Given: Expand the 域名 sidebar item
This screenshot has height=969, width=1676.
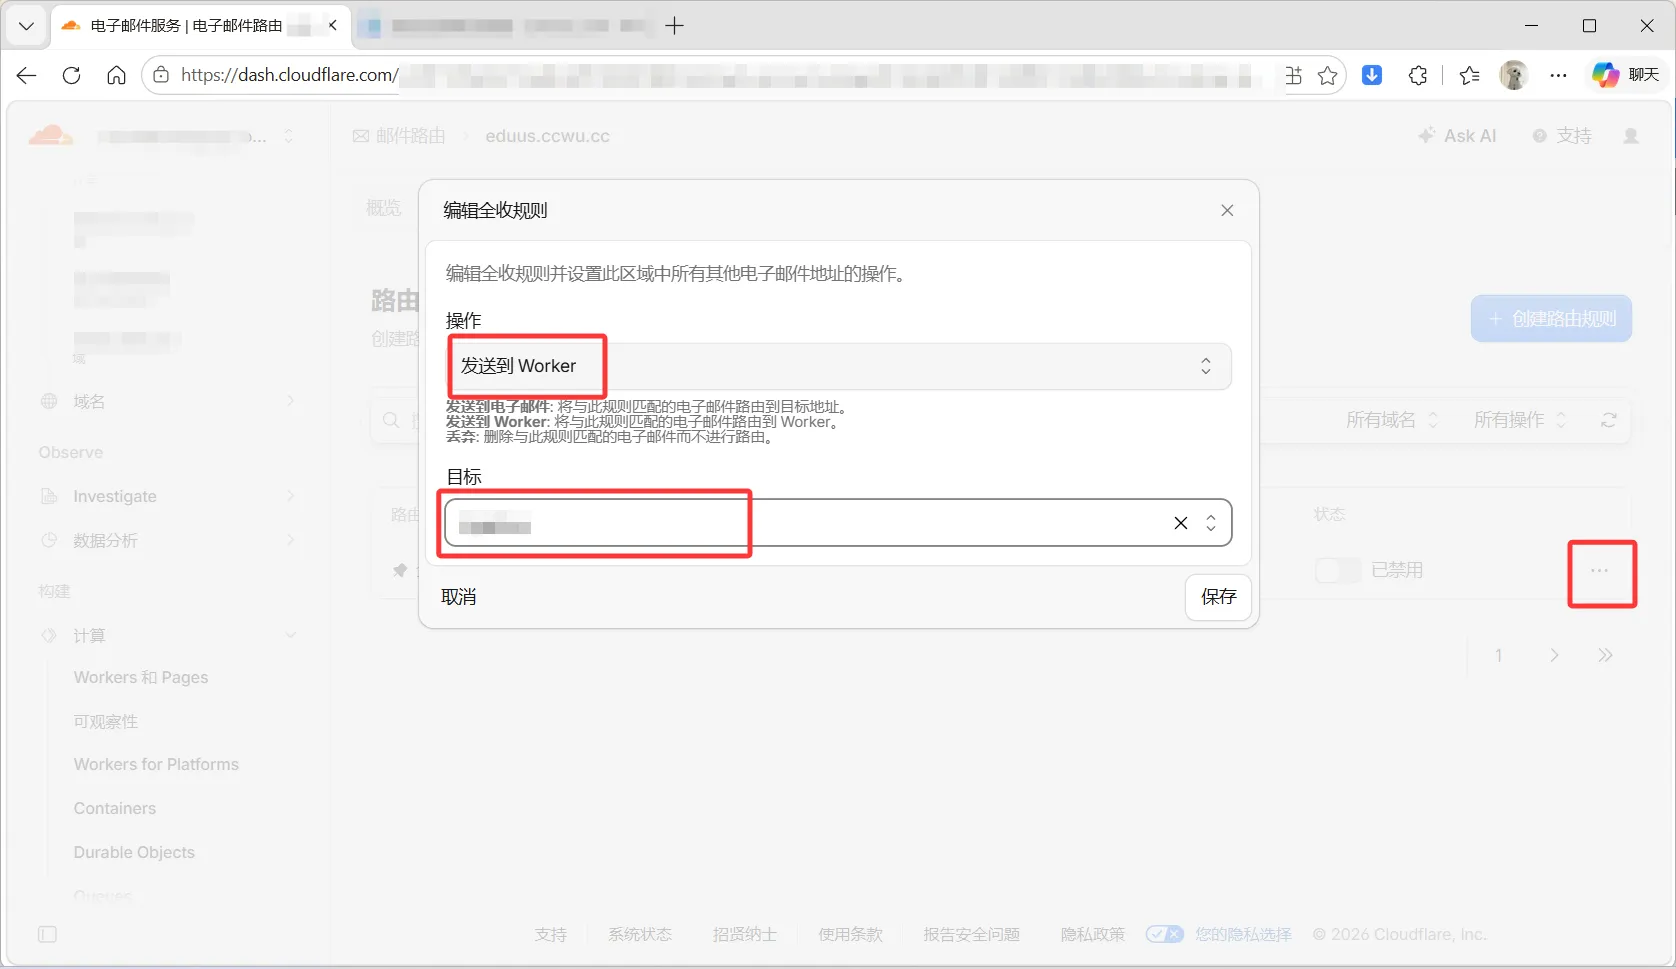Looking at the screenshot, I should click(x=291, y=401).
